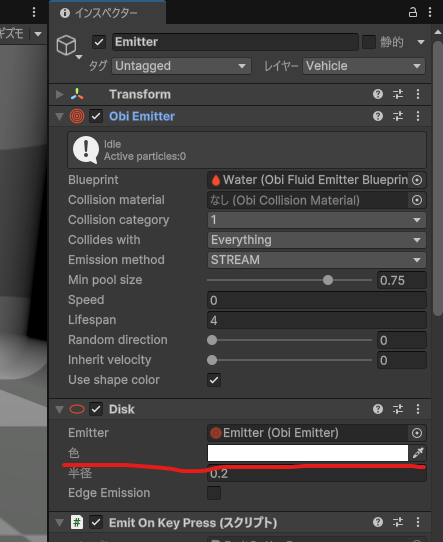Screen dimensions: 443x542
Task: Click Collision material object picker circle
Action: 417,200
